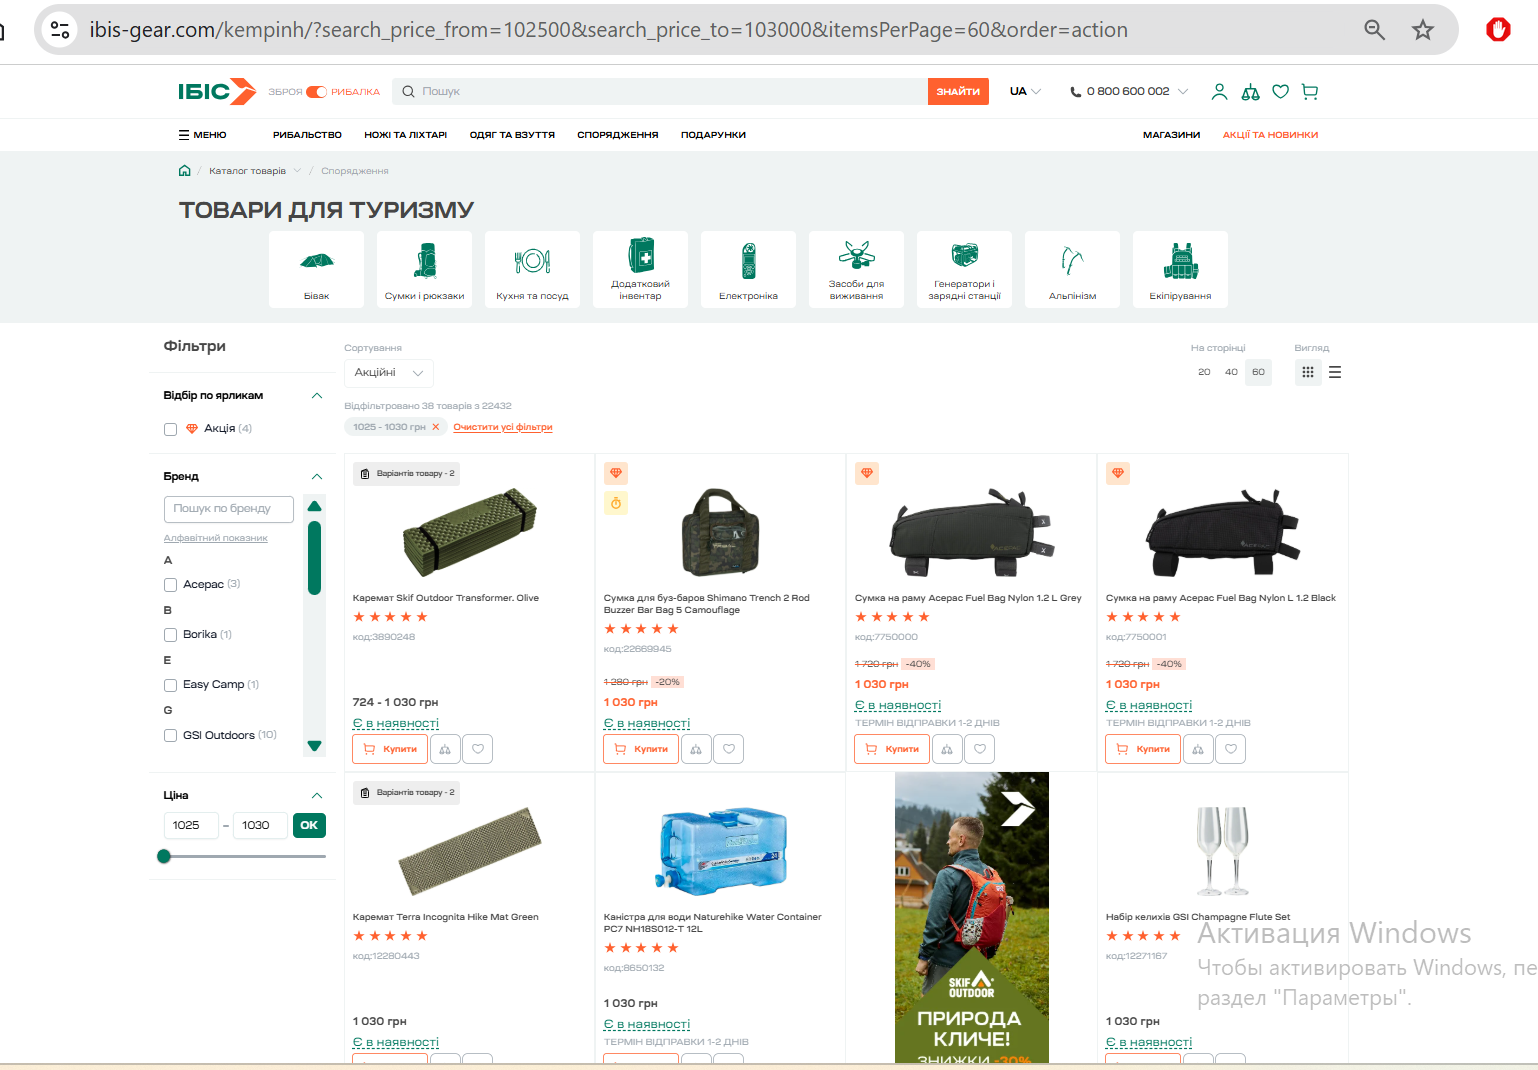Screen dimensions: 1538x1070
Task: Collapse the Ціна filter section
Action: click(317, 796)
